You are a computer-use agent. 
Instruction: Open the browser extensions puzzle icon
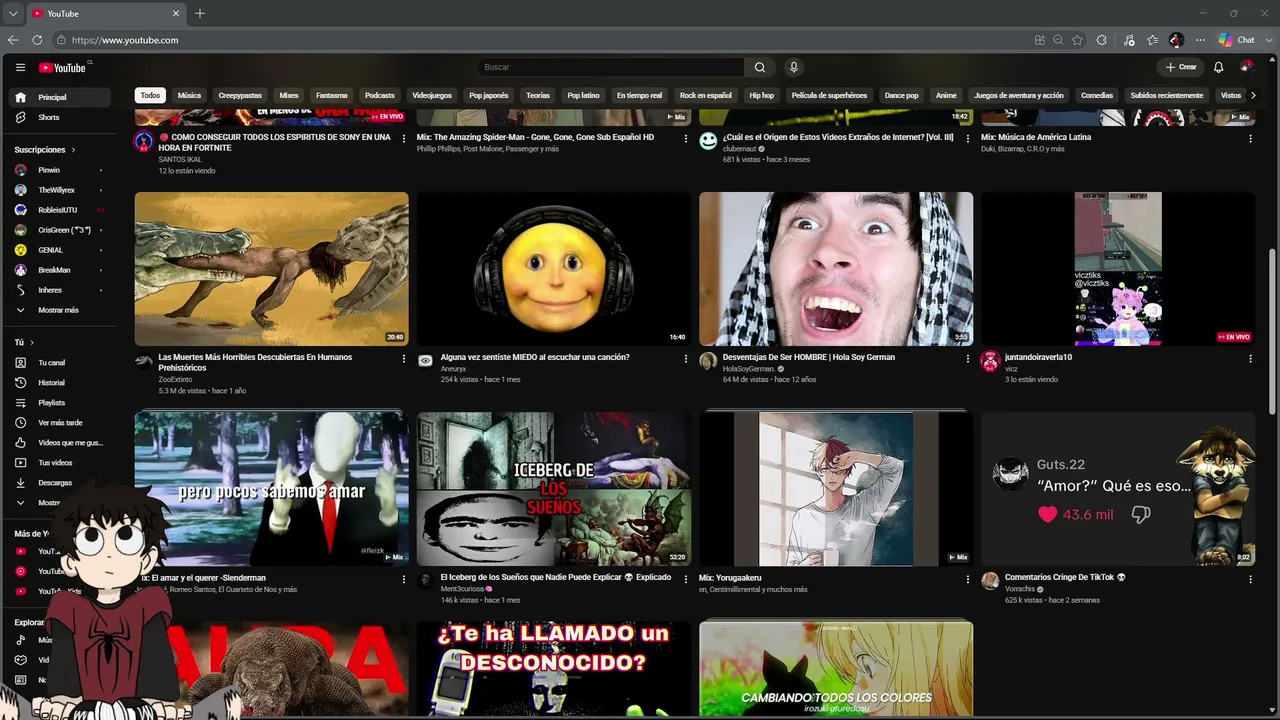coord(1102,40)
